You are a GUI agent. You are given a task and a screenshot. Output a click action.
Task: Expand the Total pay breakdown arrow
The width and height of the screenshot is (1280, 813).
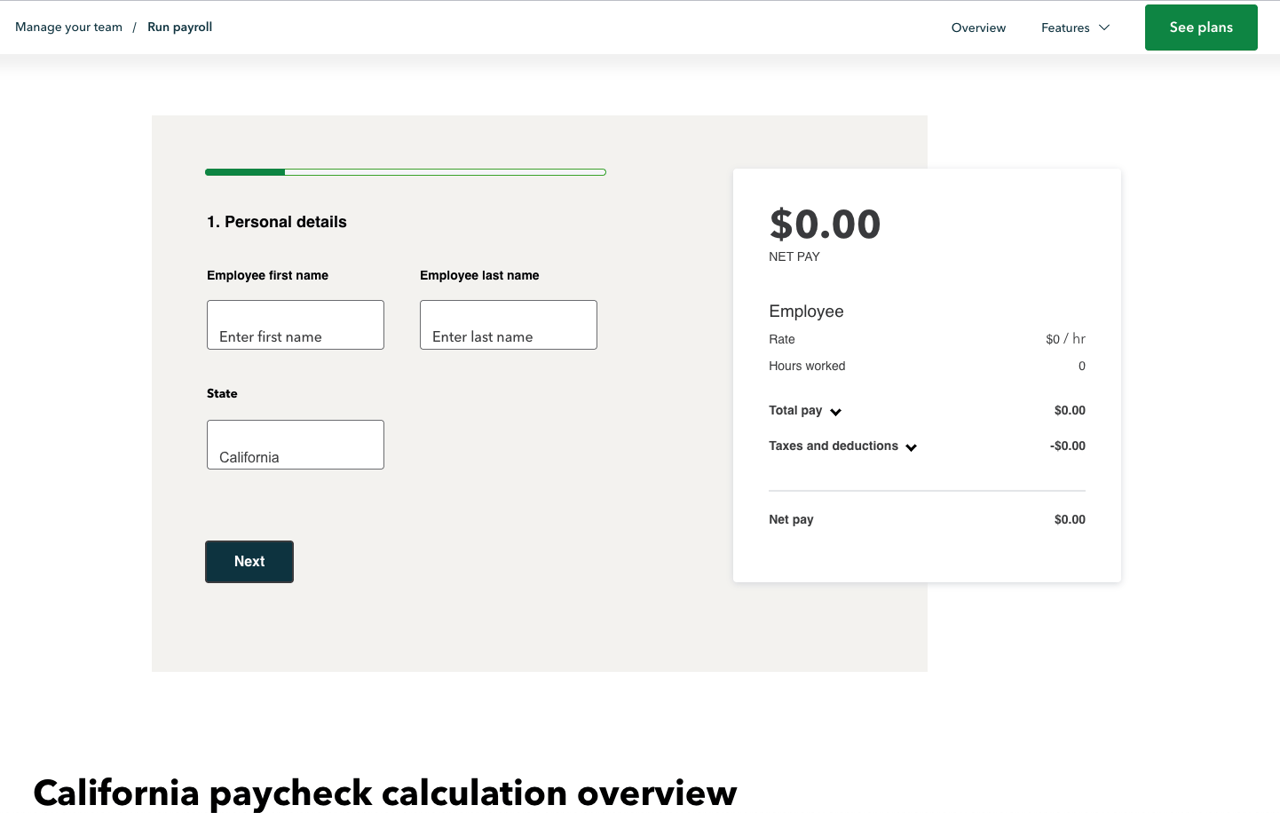[836, 411]
